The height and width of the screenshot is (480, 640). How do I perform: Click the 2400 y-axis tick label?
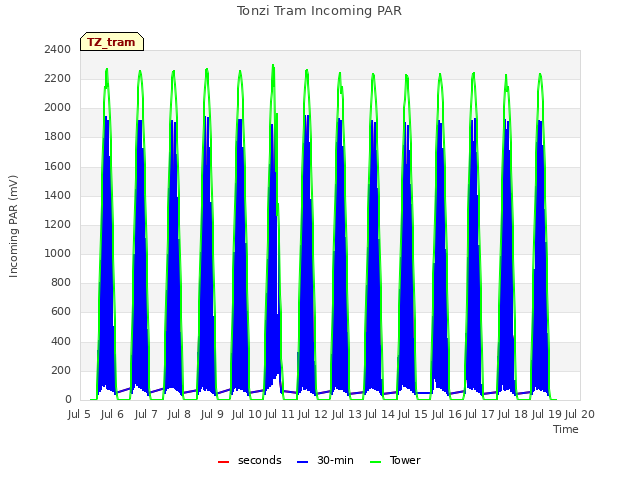coord(58,49)
